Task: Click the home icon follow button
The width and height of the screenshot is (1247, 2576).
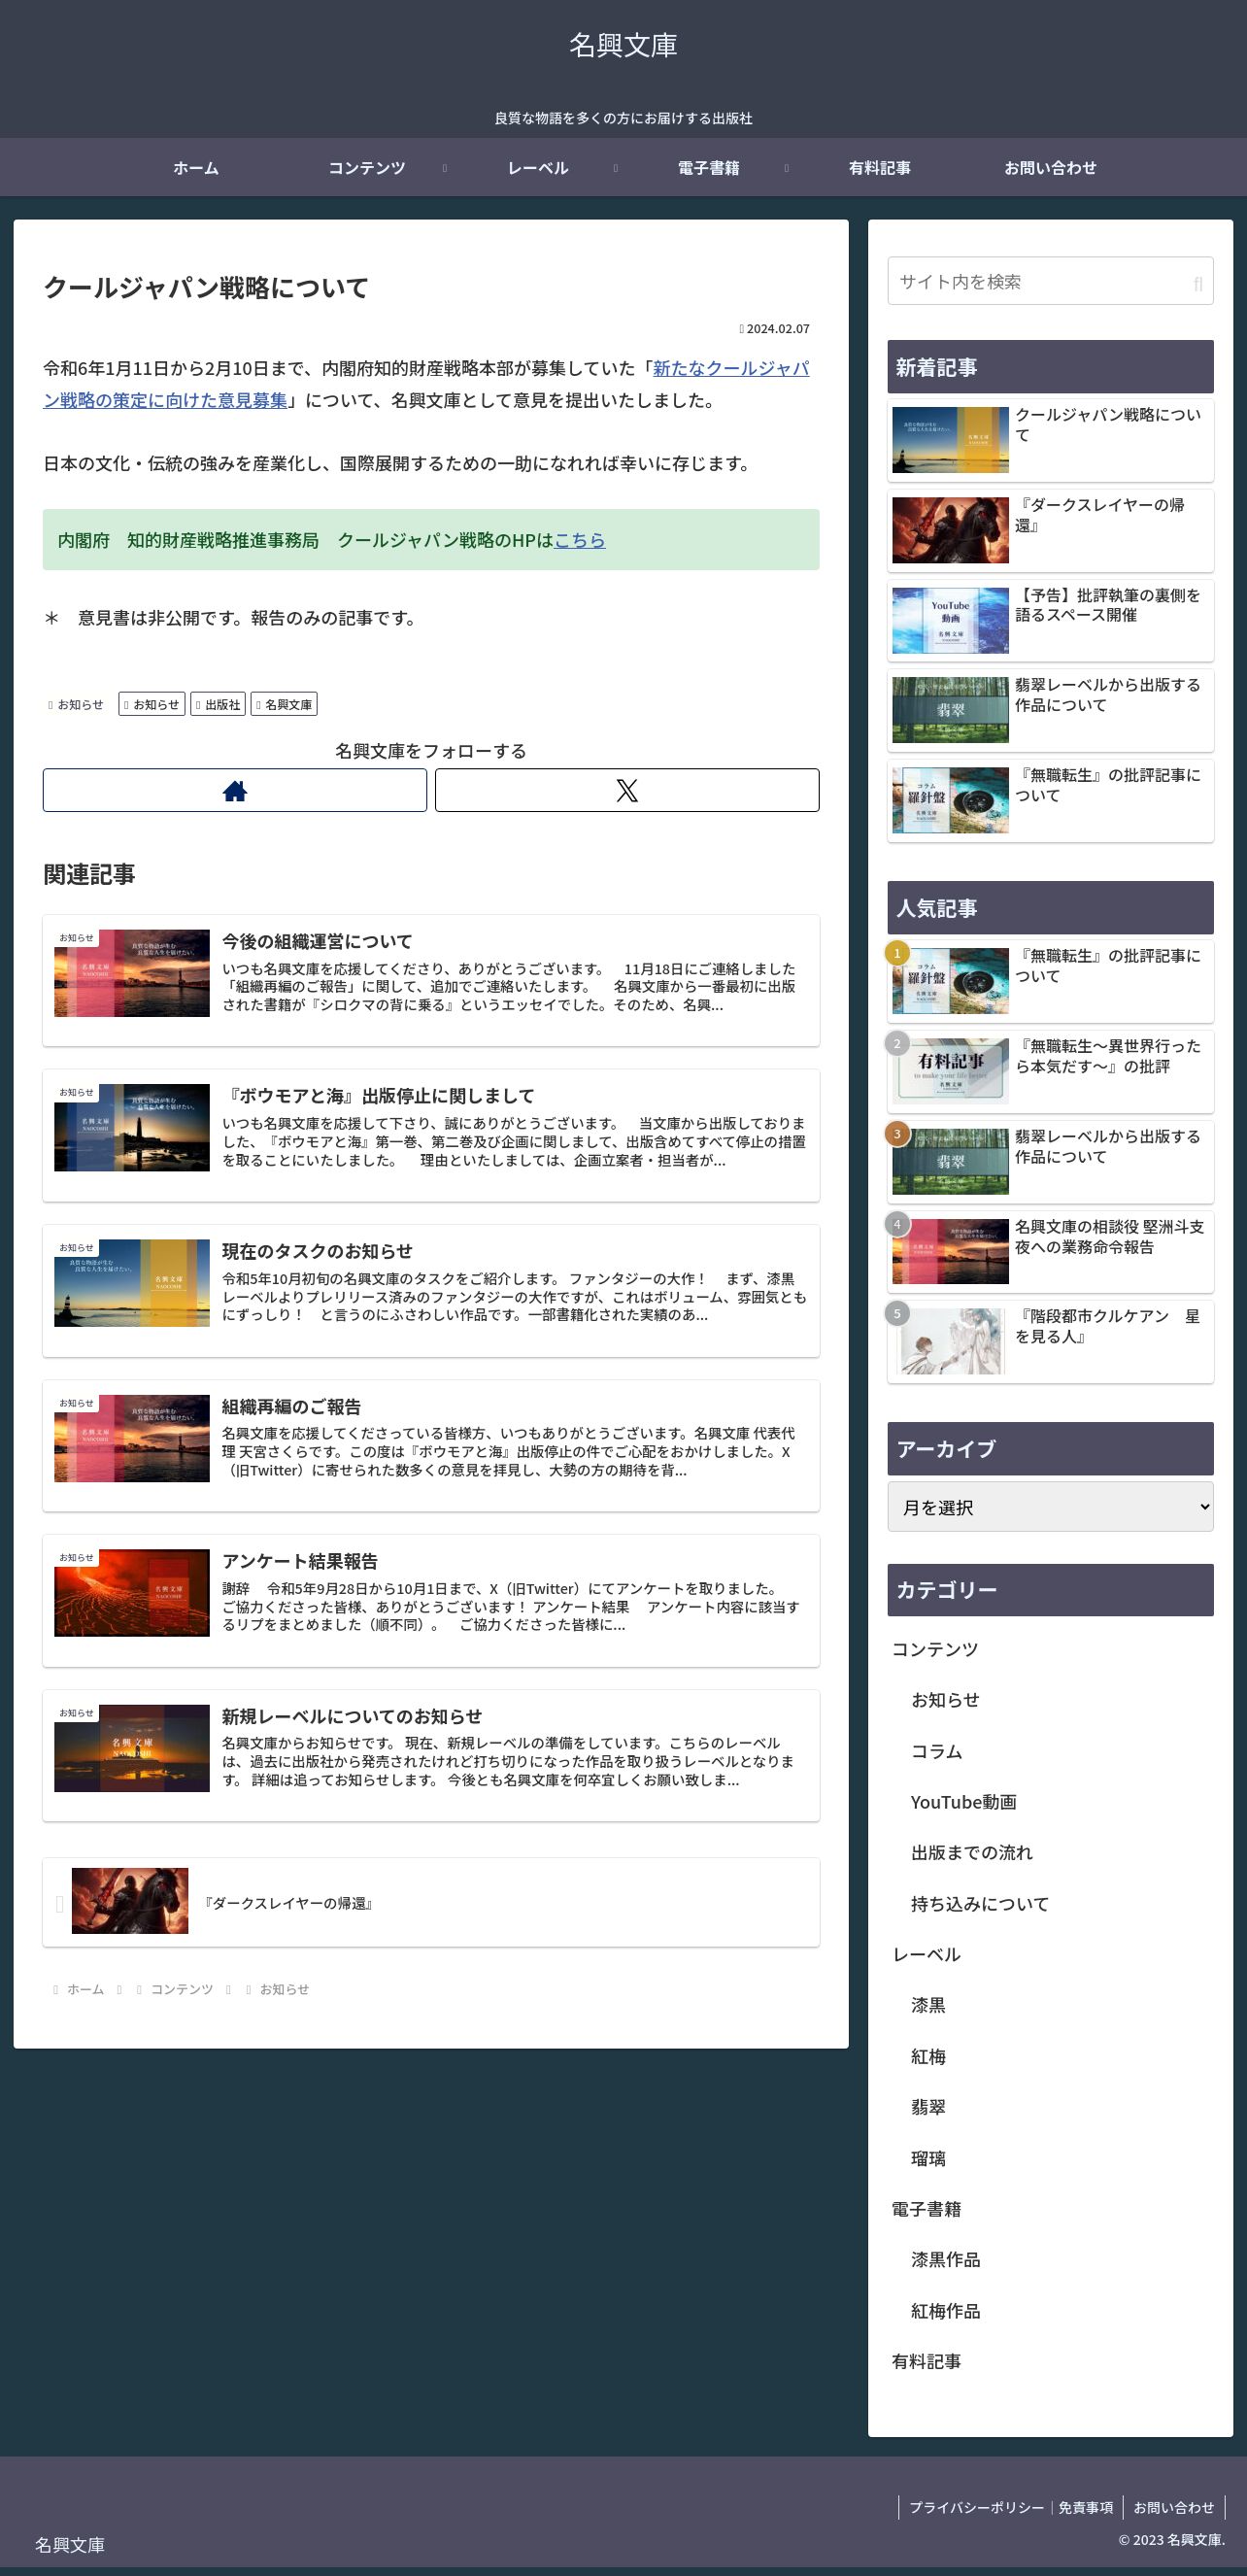Action: 234,790
